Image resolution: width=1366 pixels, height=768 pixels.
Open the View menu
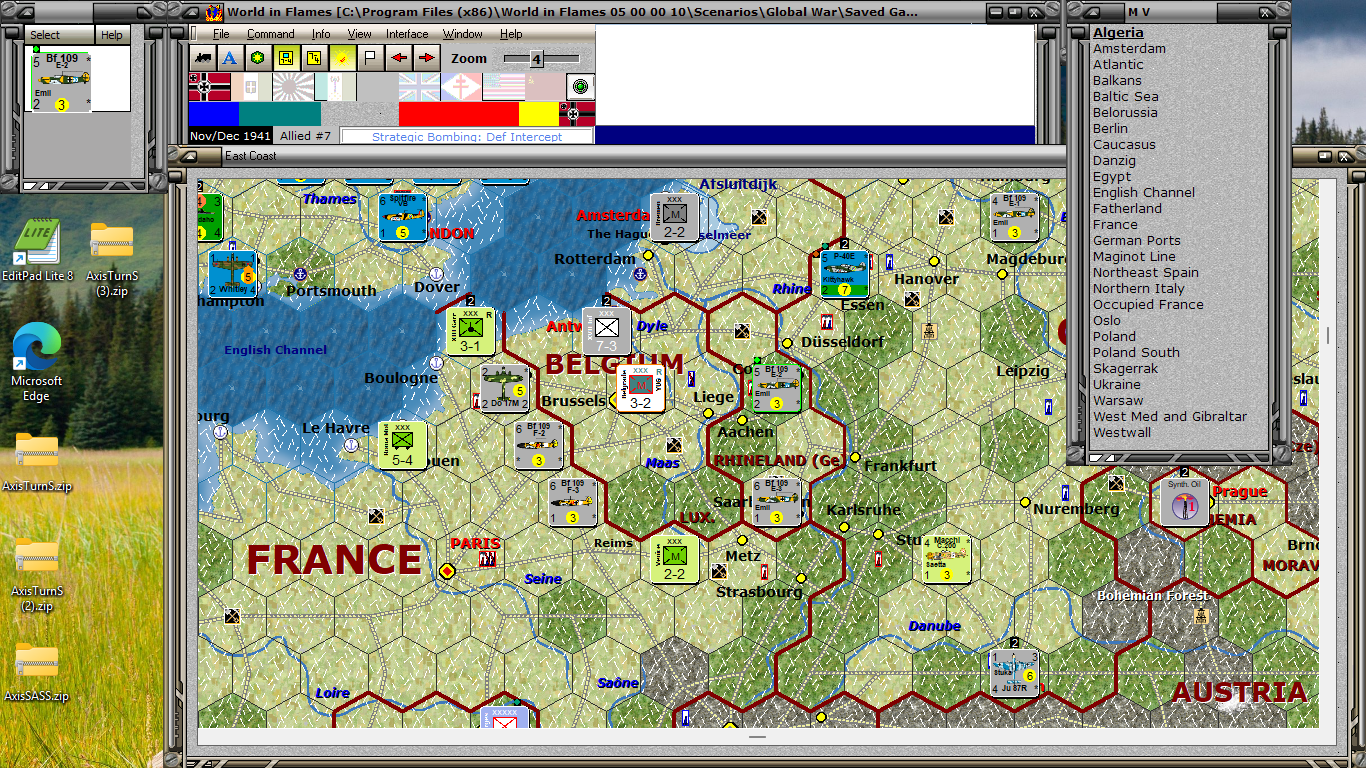[359, 34]
